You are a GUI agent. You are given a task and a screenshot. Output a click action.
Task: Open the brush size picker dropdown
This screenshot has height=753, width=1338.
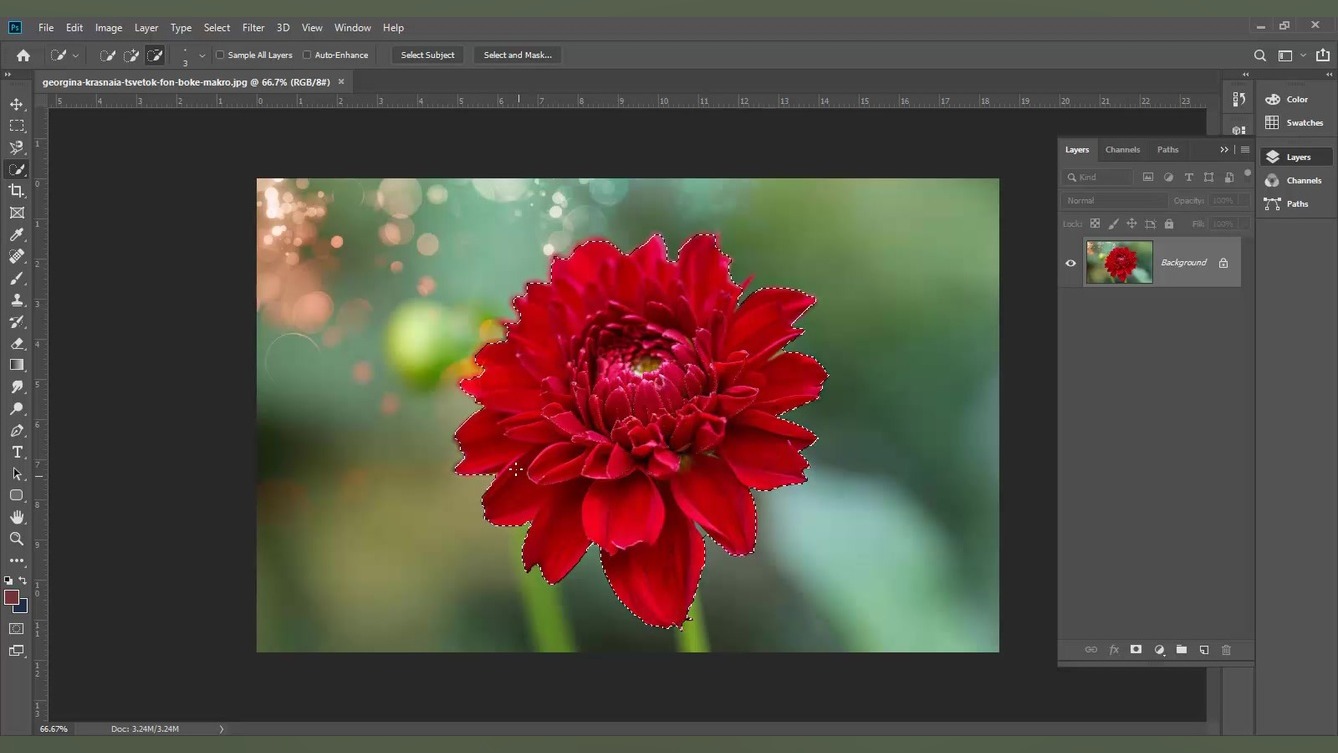pos(202,56)
